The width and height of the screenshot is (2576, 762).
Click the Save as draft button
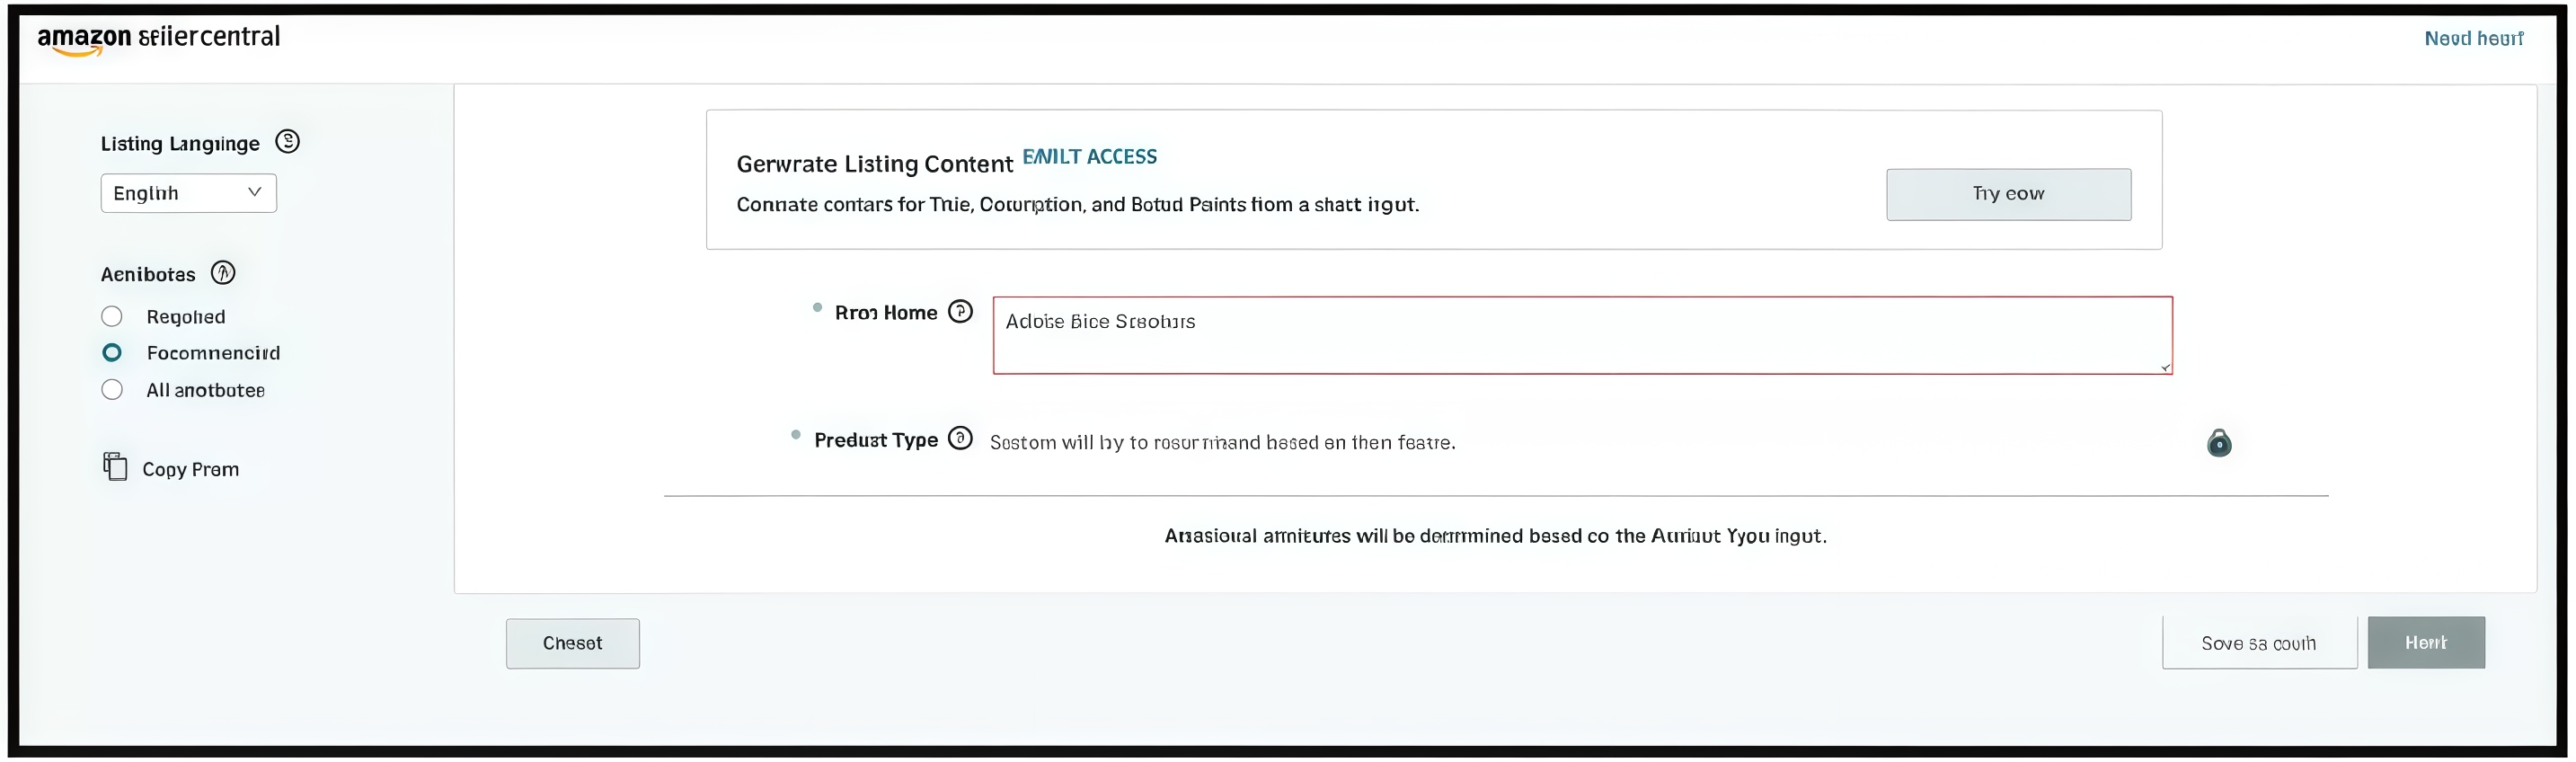click(2258, 643)
